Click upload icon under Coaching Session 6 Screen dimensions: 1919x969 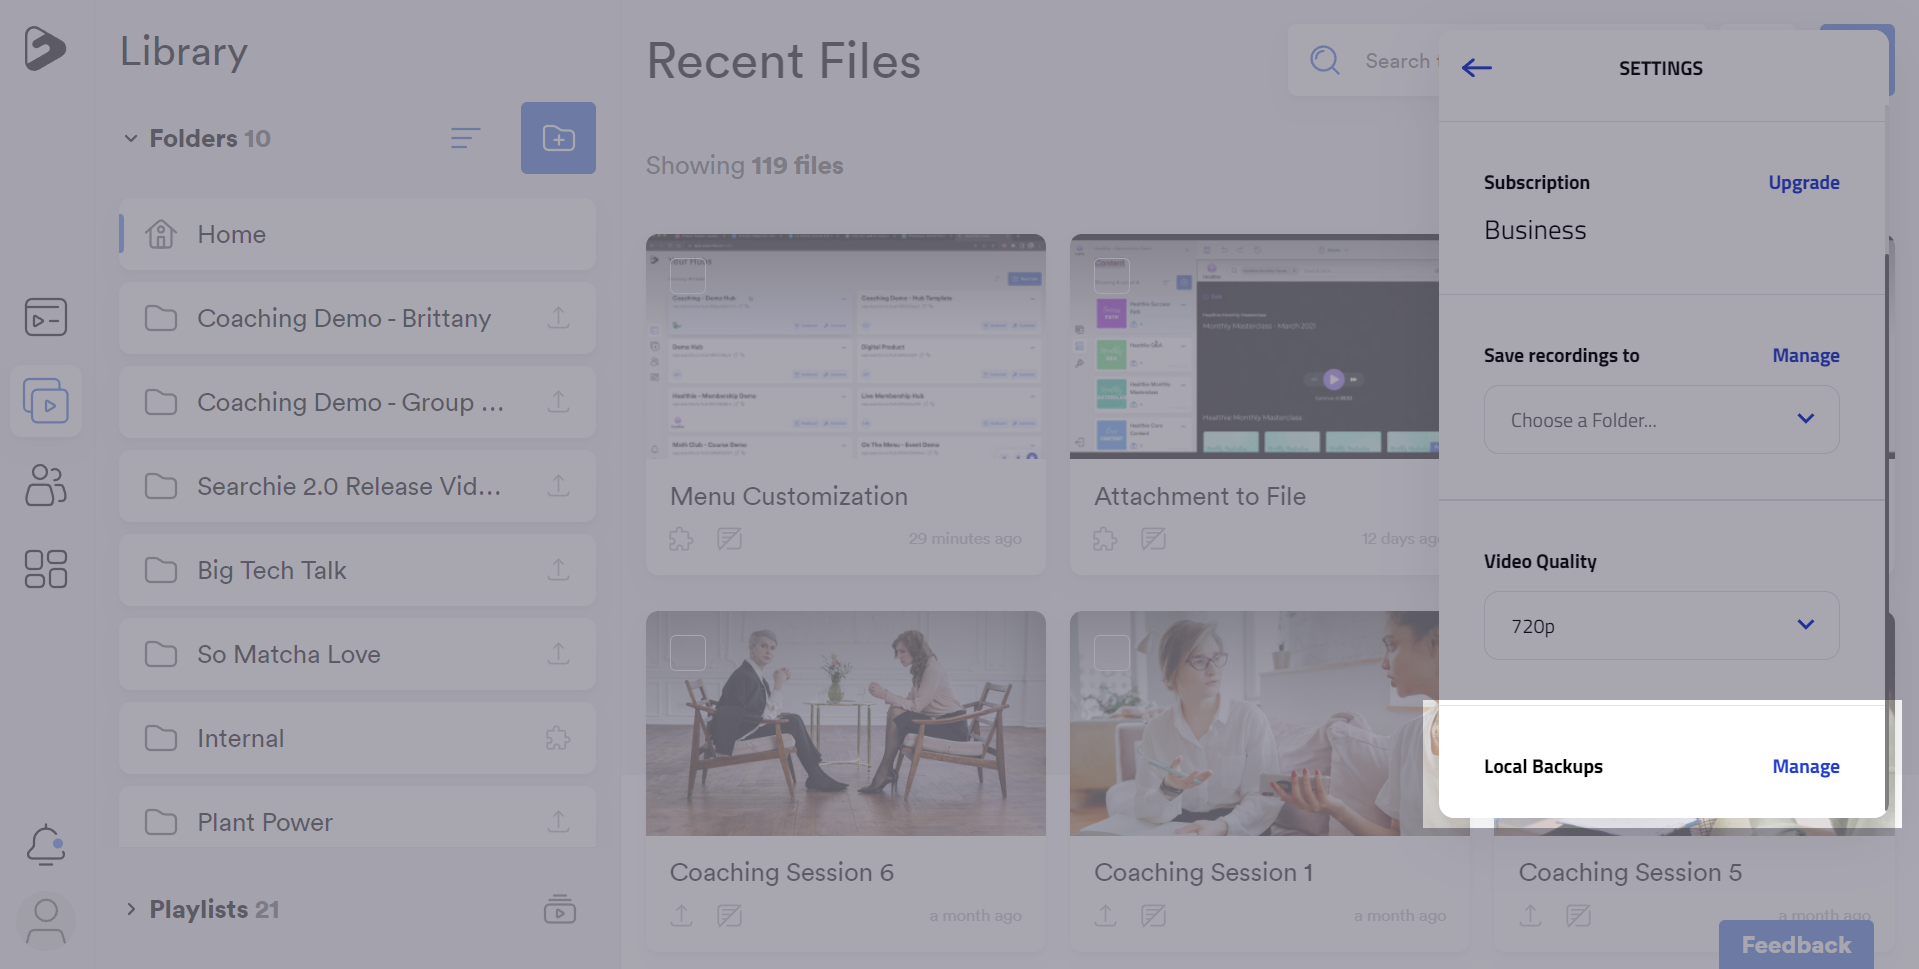coord(682,915)
